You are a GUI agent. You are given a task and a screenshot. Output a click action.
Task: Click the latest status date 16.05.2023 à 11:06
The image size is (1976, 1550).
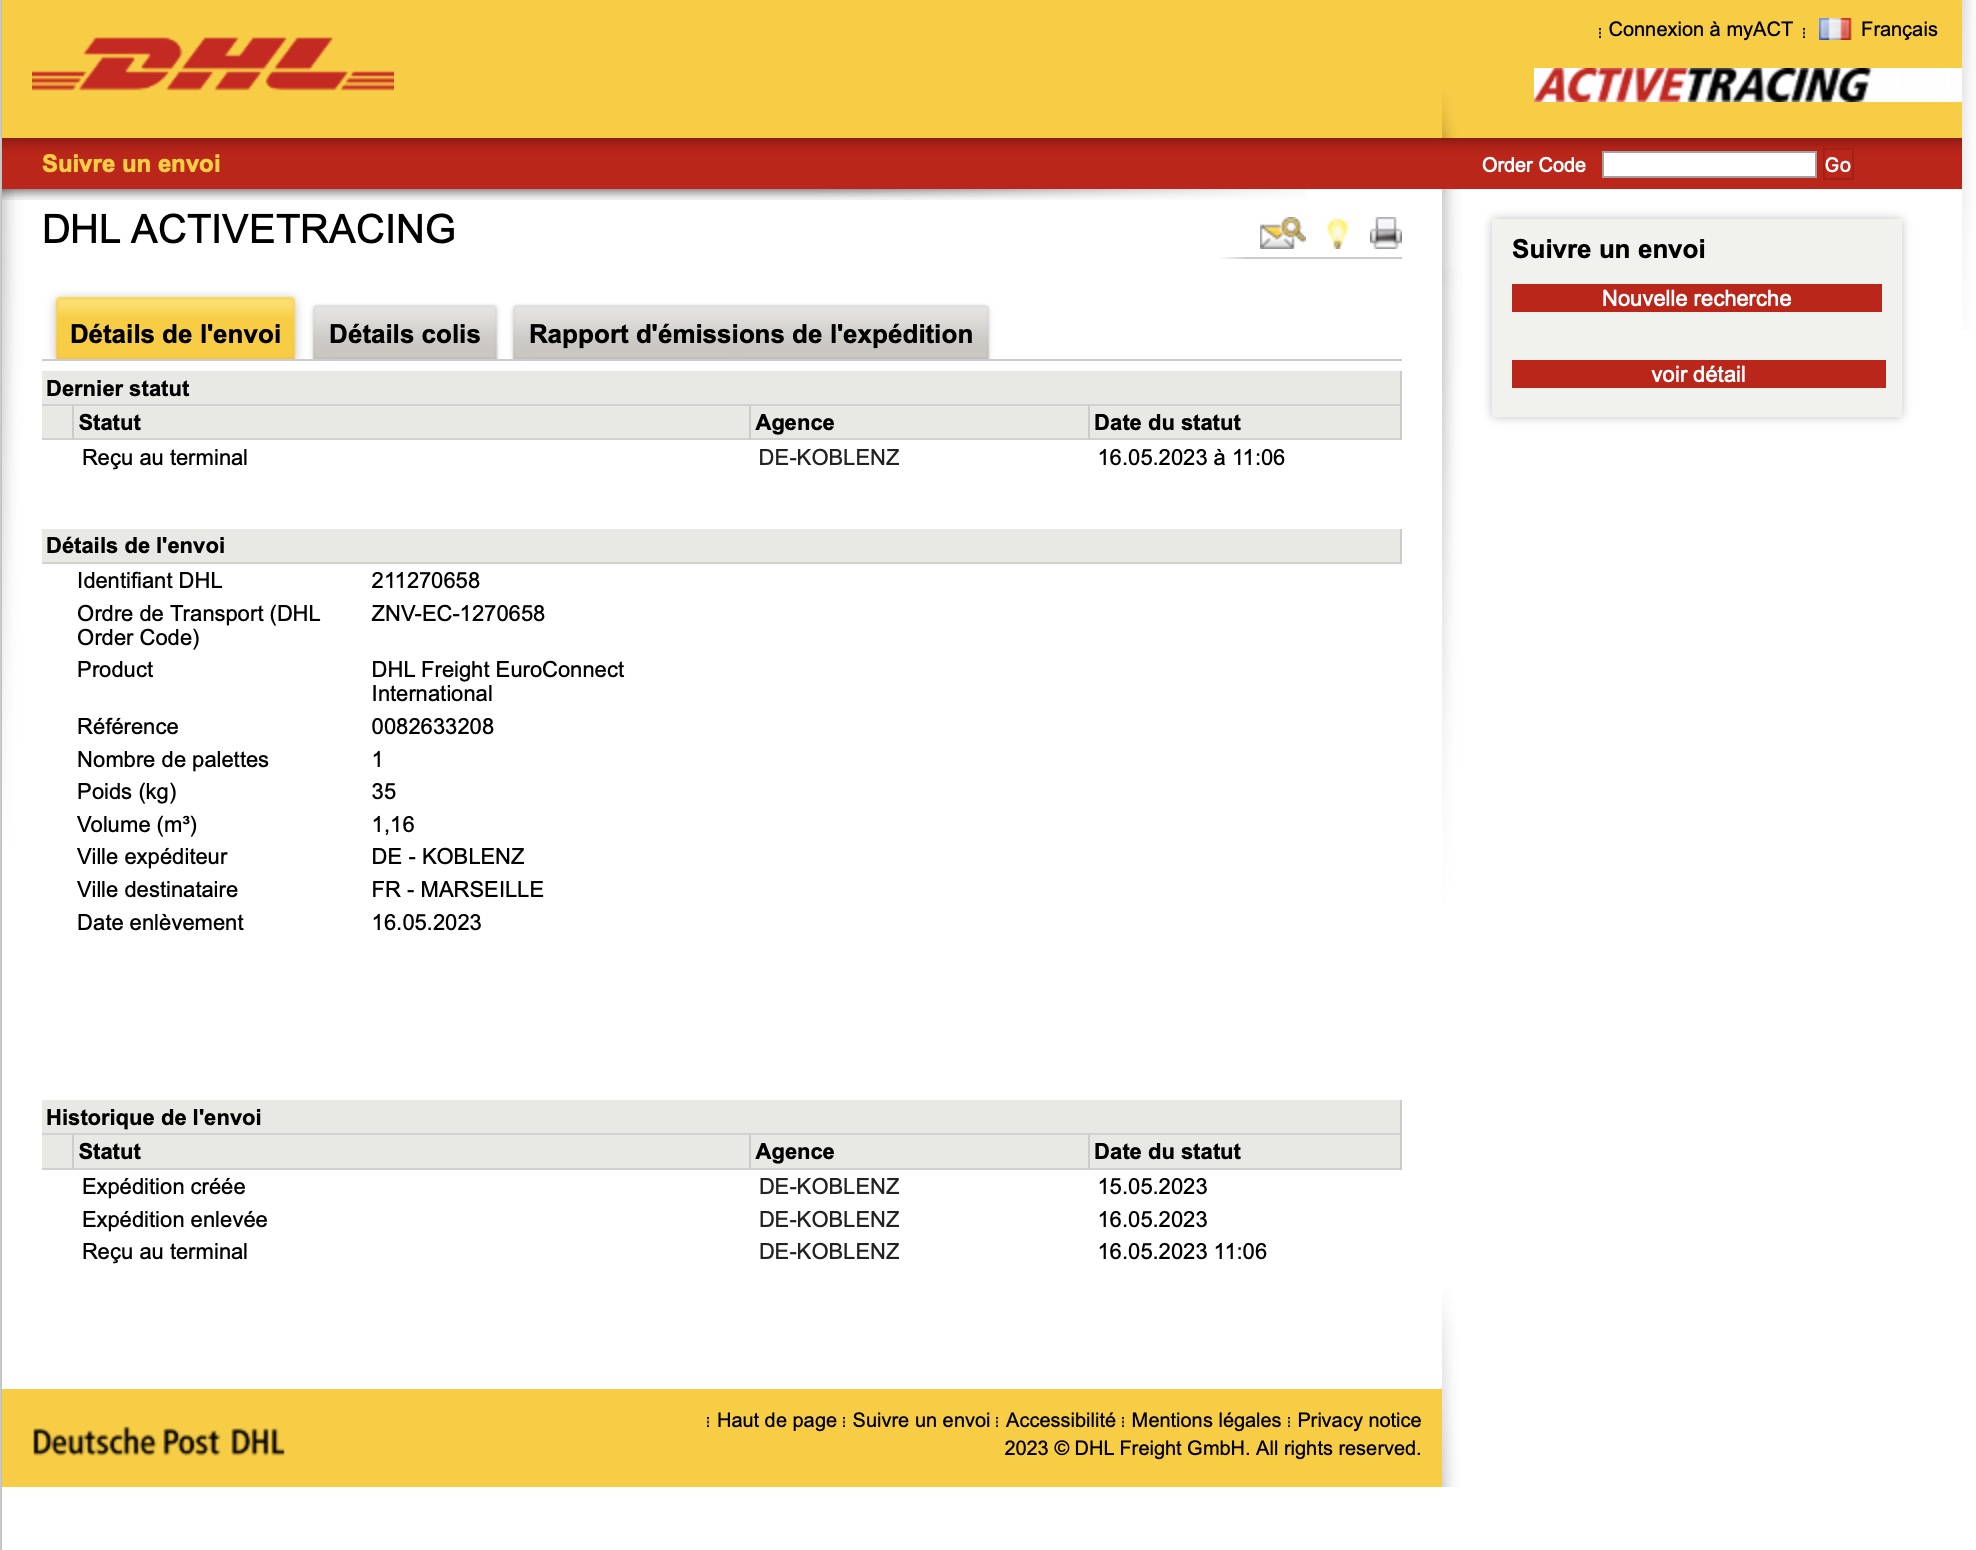point(1191,458)
